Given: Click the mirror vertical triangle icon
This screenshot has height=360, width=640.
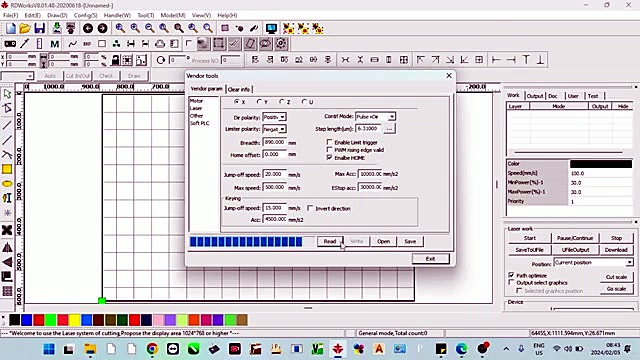Looking at the screenshot, I should 7,262.
